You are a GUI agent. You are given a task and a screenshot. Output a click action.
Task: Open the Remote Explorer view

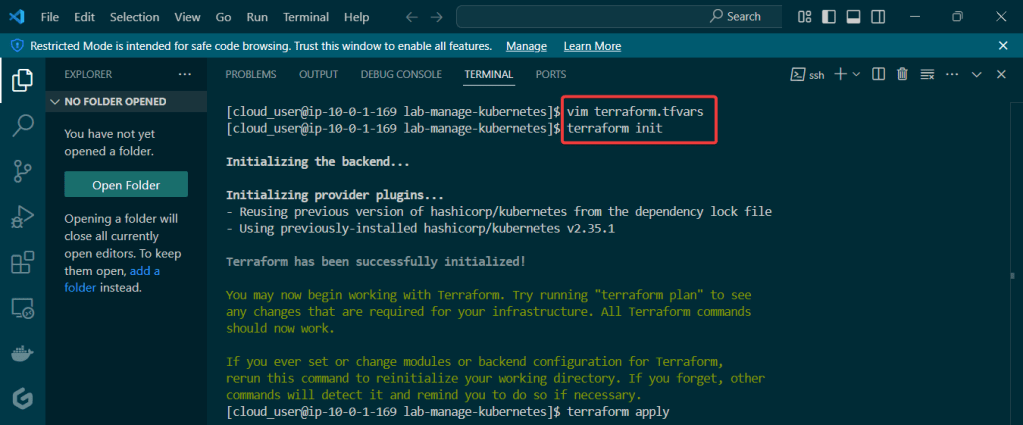pos(22,308)
